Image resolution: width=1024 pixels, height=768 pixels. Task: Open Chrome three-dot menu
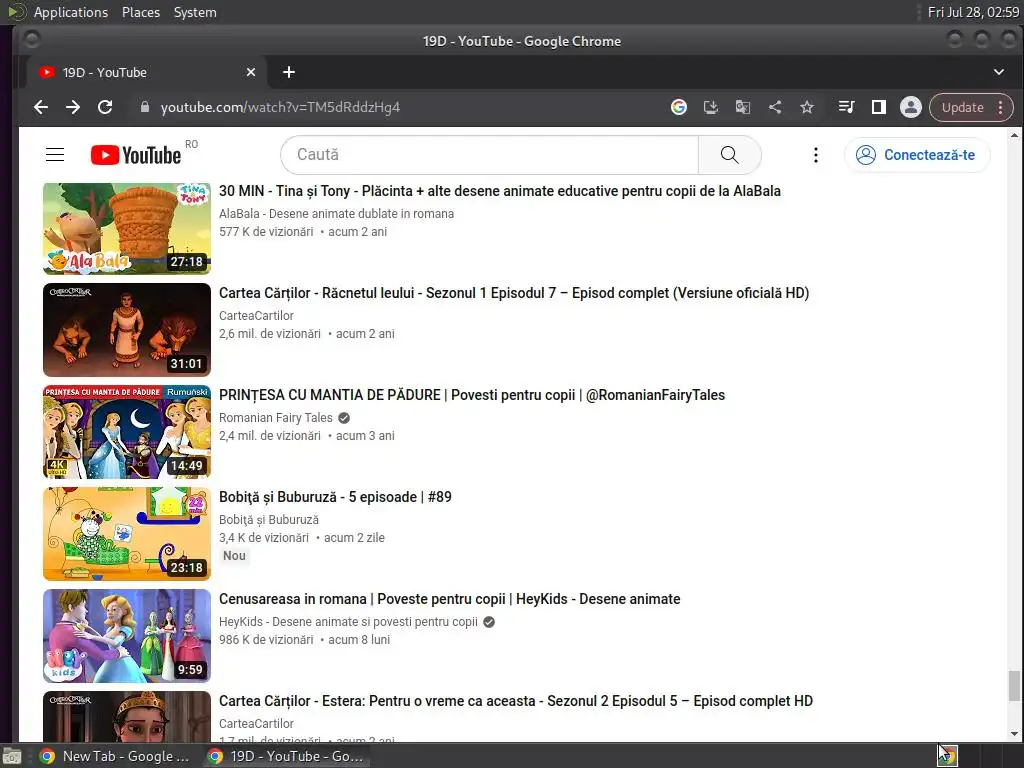tap(1000, 107)
